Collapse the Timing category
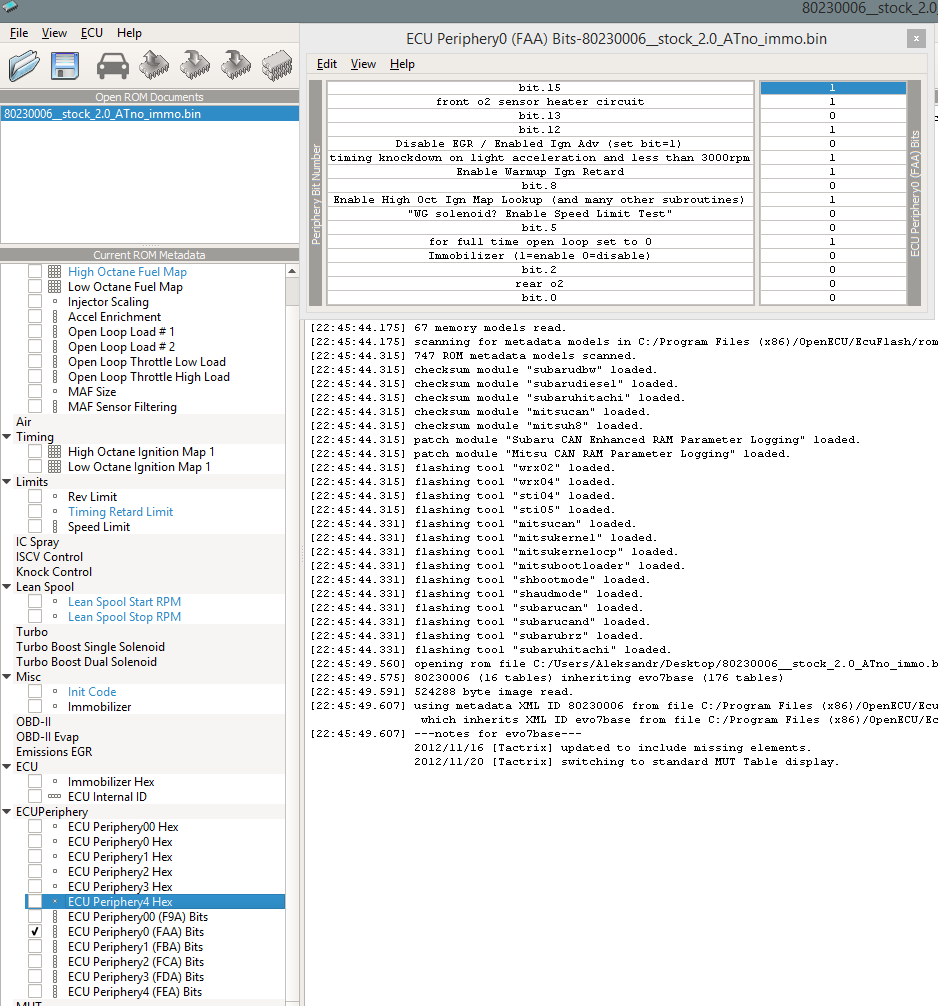 coord(7,437)
